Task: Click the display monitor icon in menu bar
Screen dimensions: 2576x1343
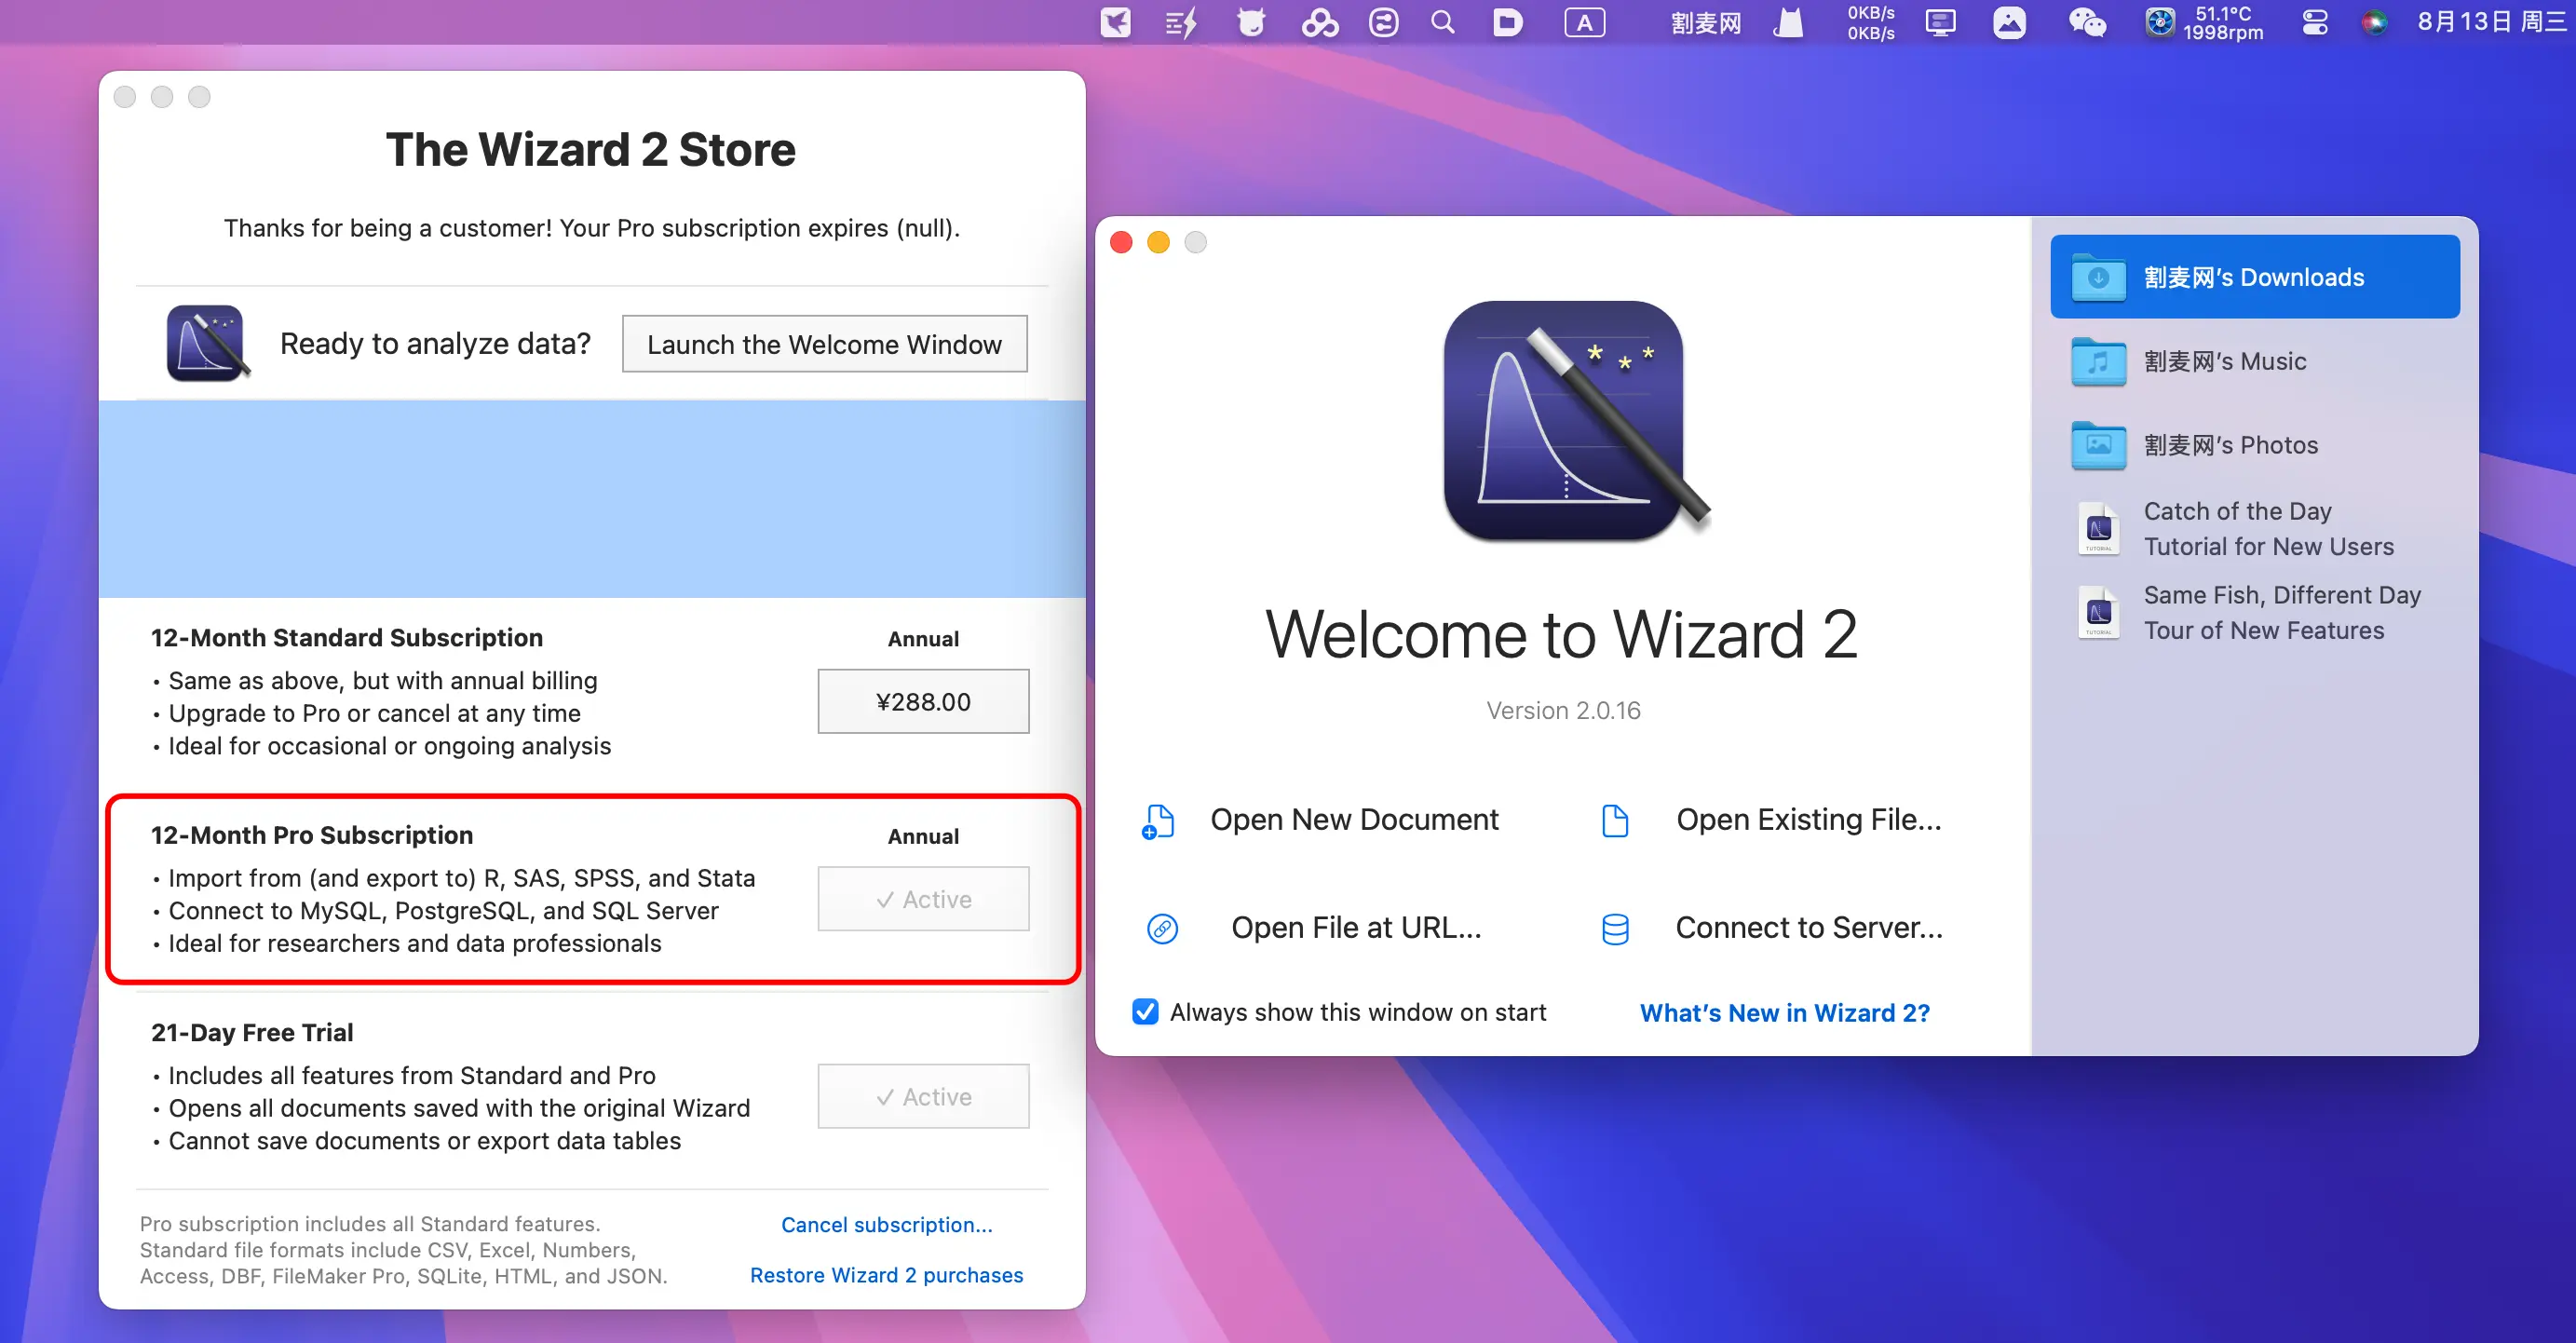Action: (1940, 22)
